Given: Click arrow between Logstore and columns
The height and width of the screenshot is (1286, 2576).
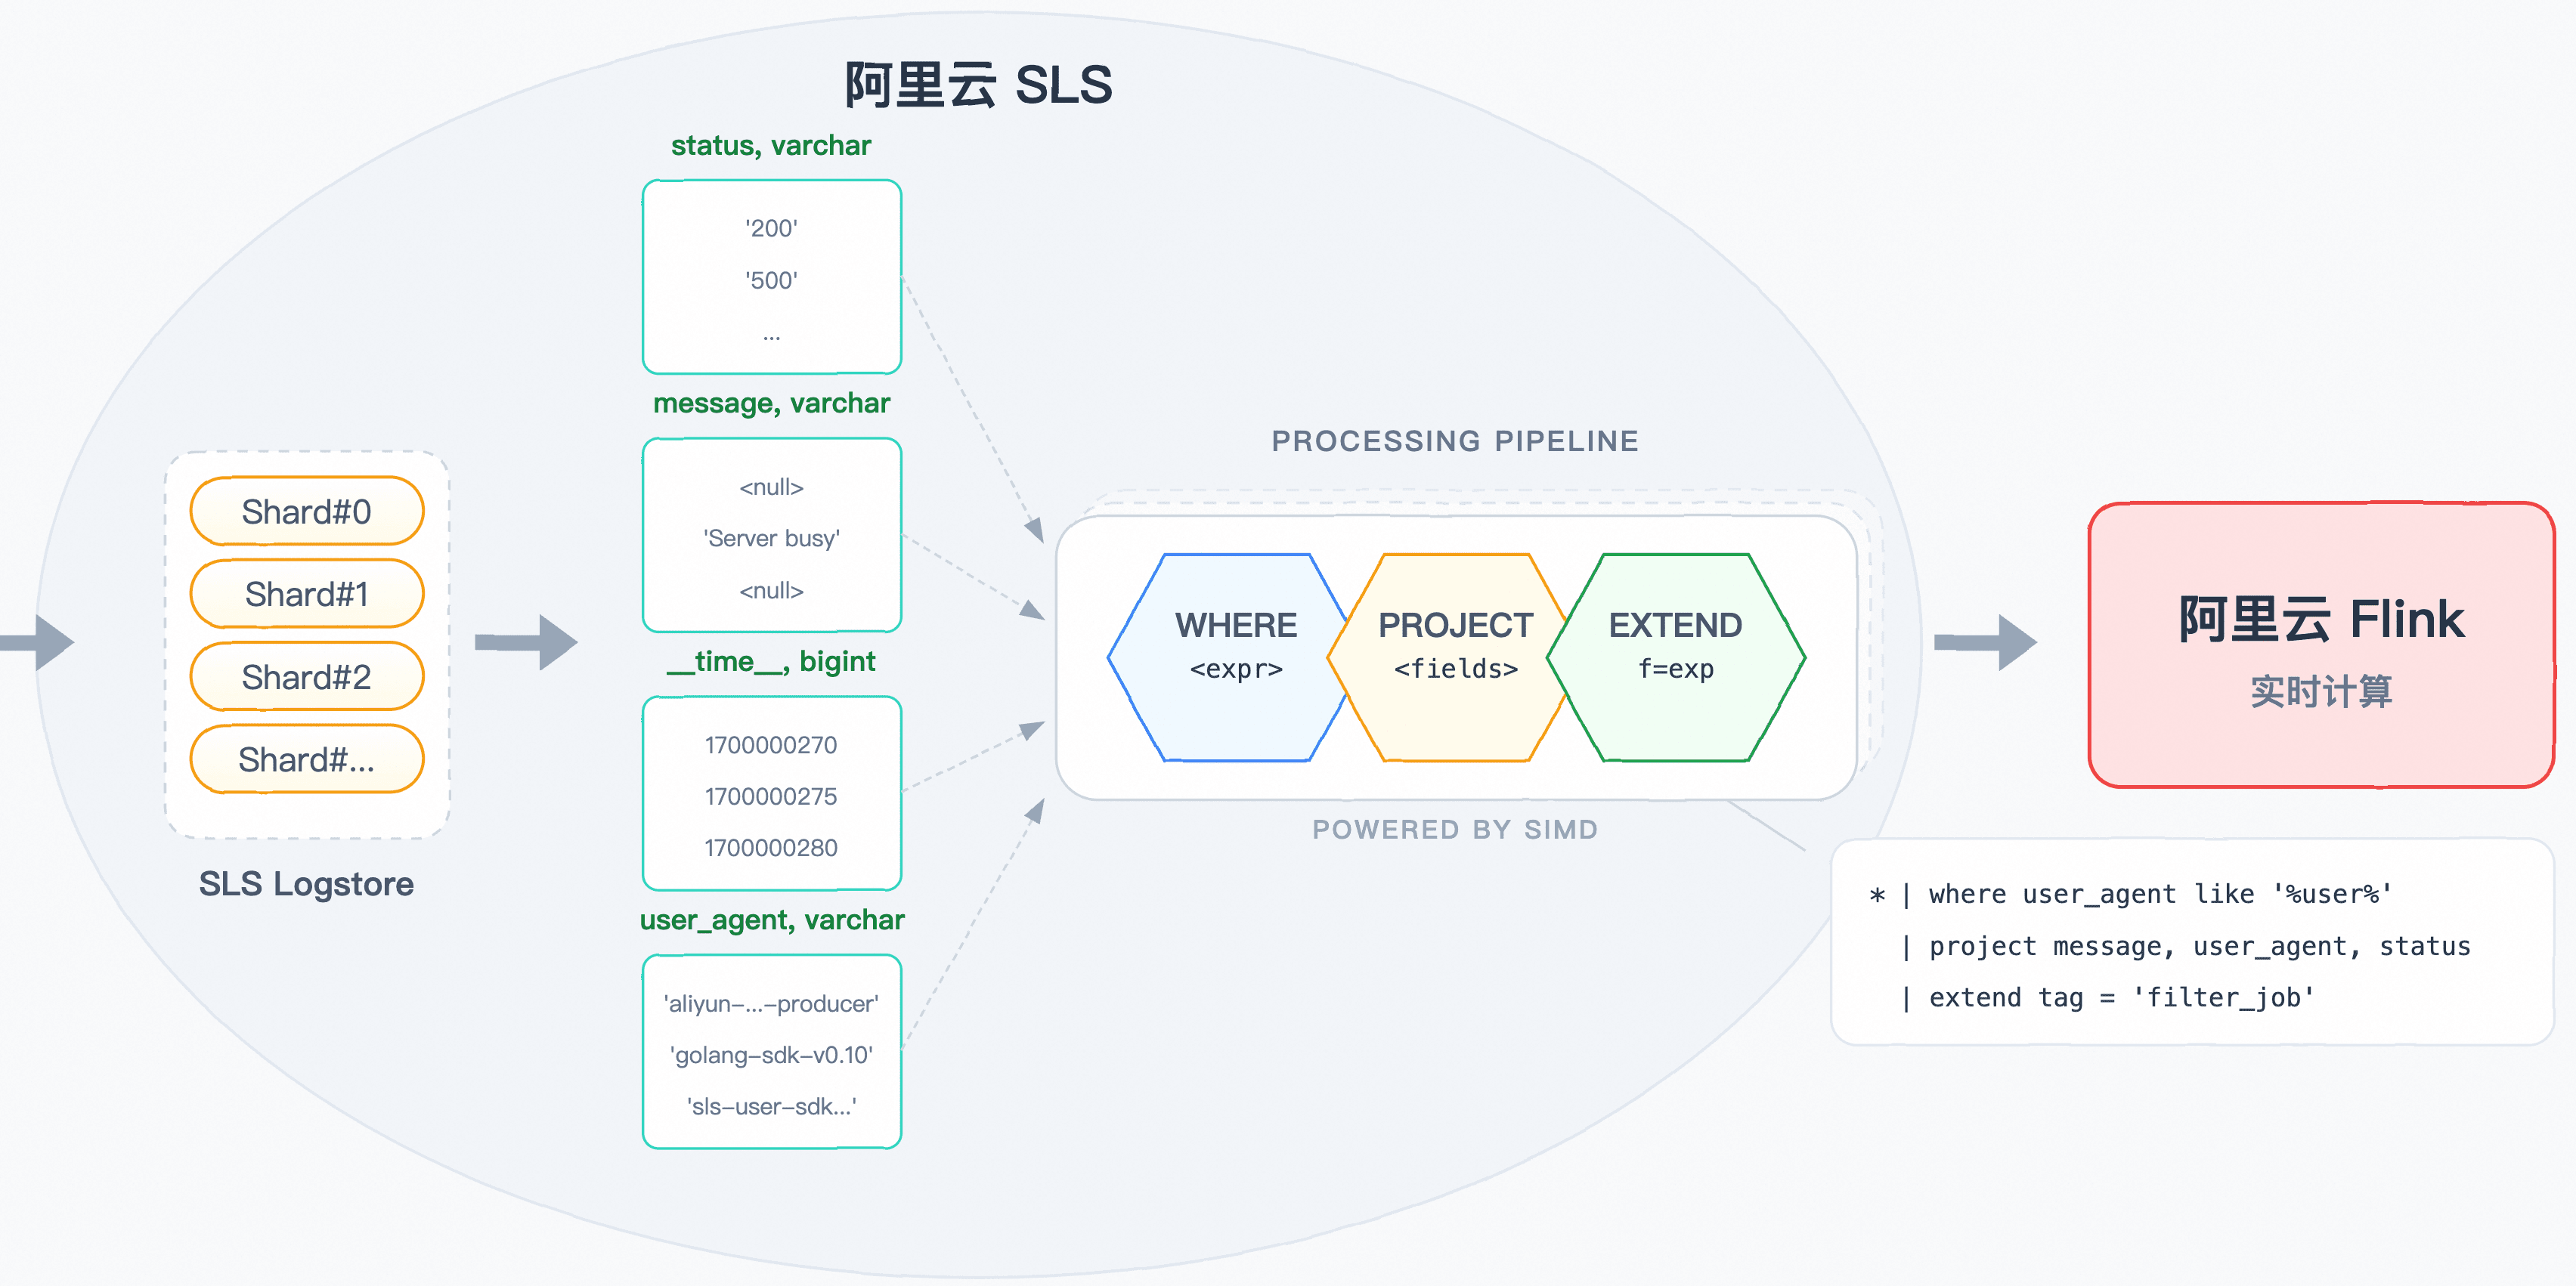Looking at the screenshot, I should click(x=527, y=642).
